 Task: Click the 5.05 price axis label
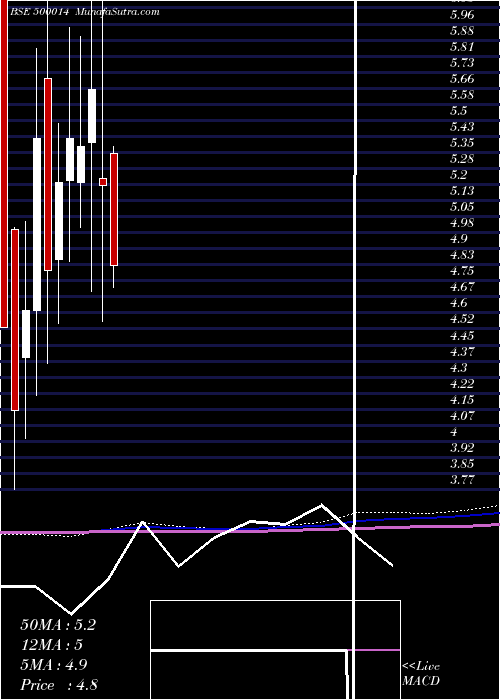(462, 207)
